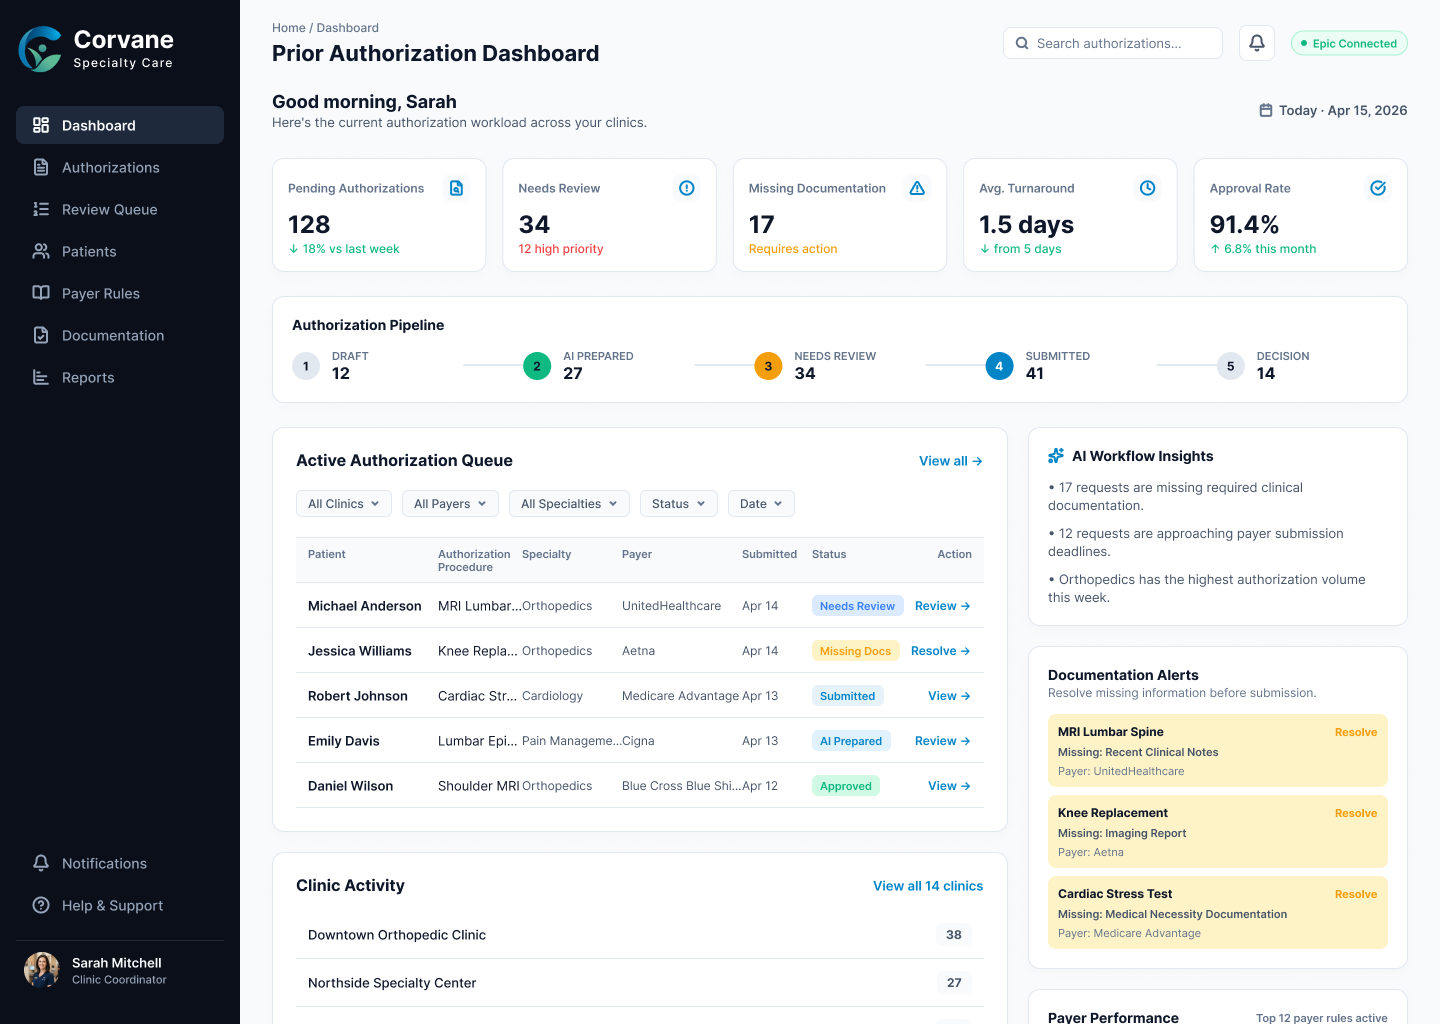1440x1024 pixels.
Task: Click the Downtown Orthopedic Clinic row
Action: point(640,935)
